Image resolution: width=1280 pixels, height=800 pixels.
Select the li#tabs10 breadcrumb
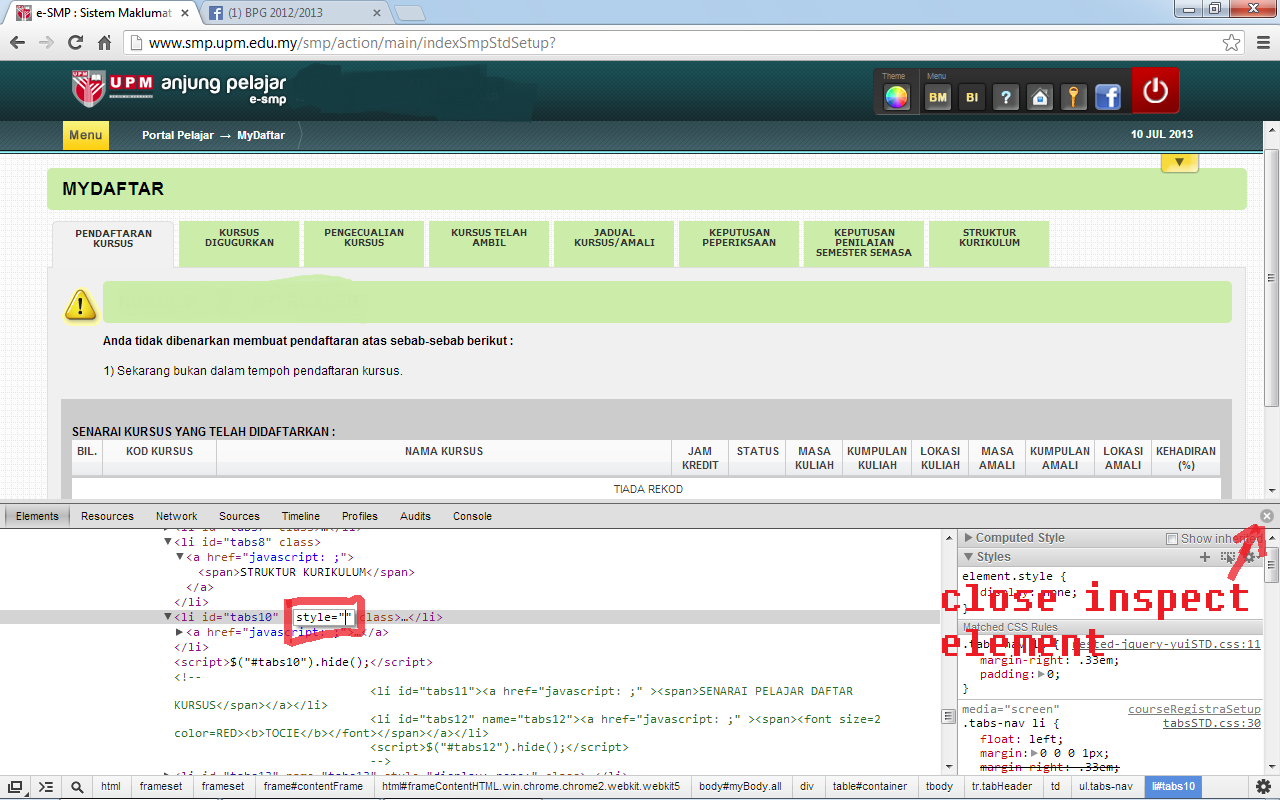1173,787
